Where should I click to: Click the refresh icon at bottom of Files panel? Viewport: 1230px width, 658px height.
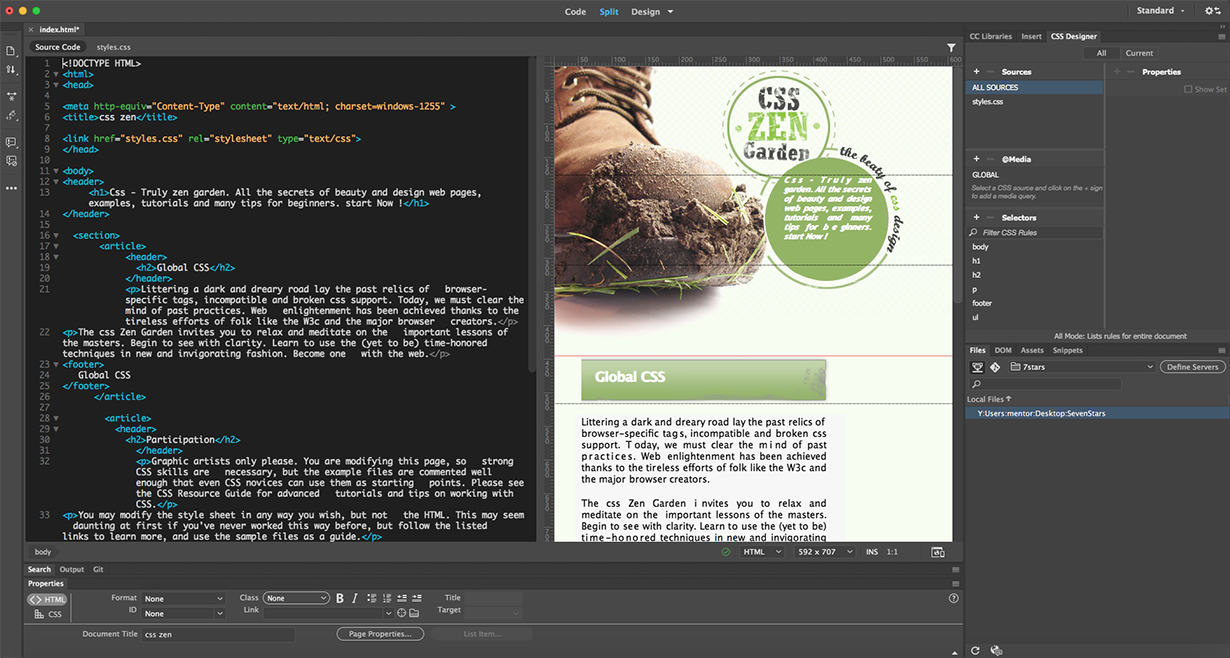(976, 651)
